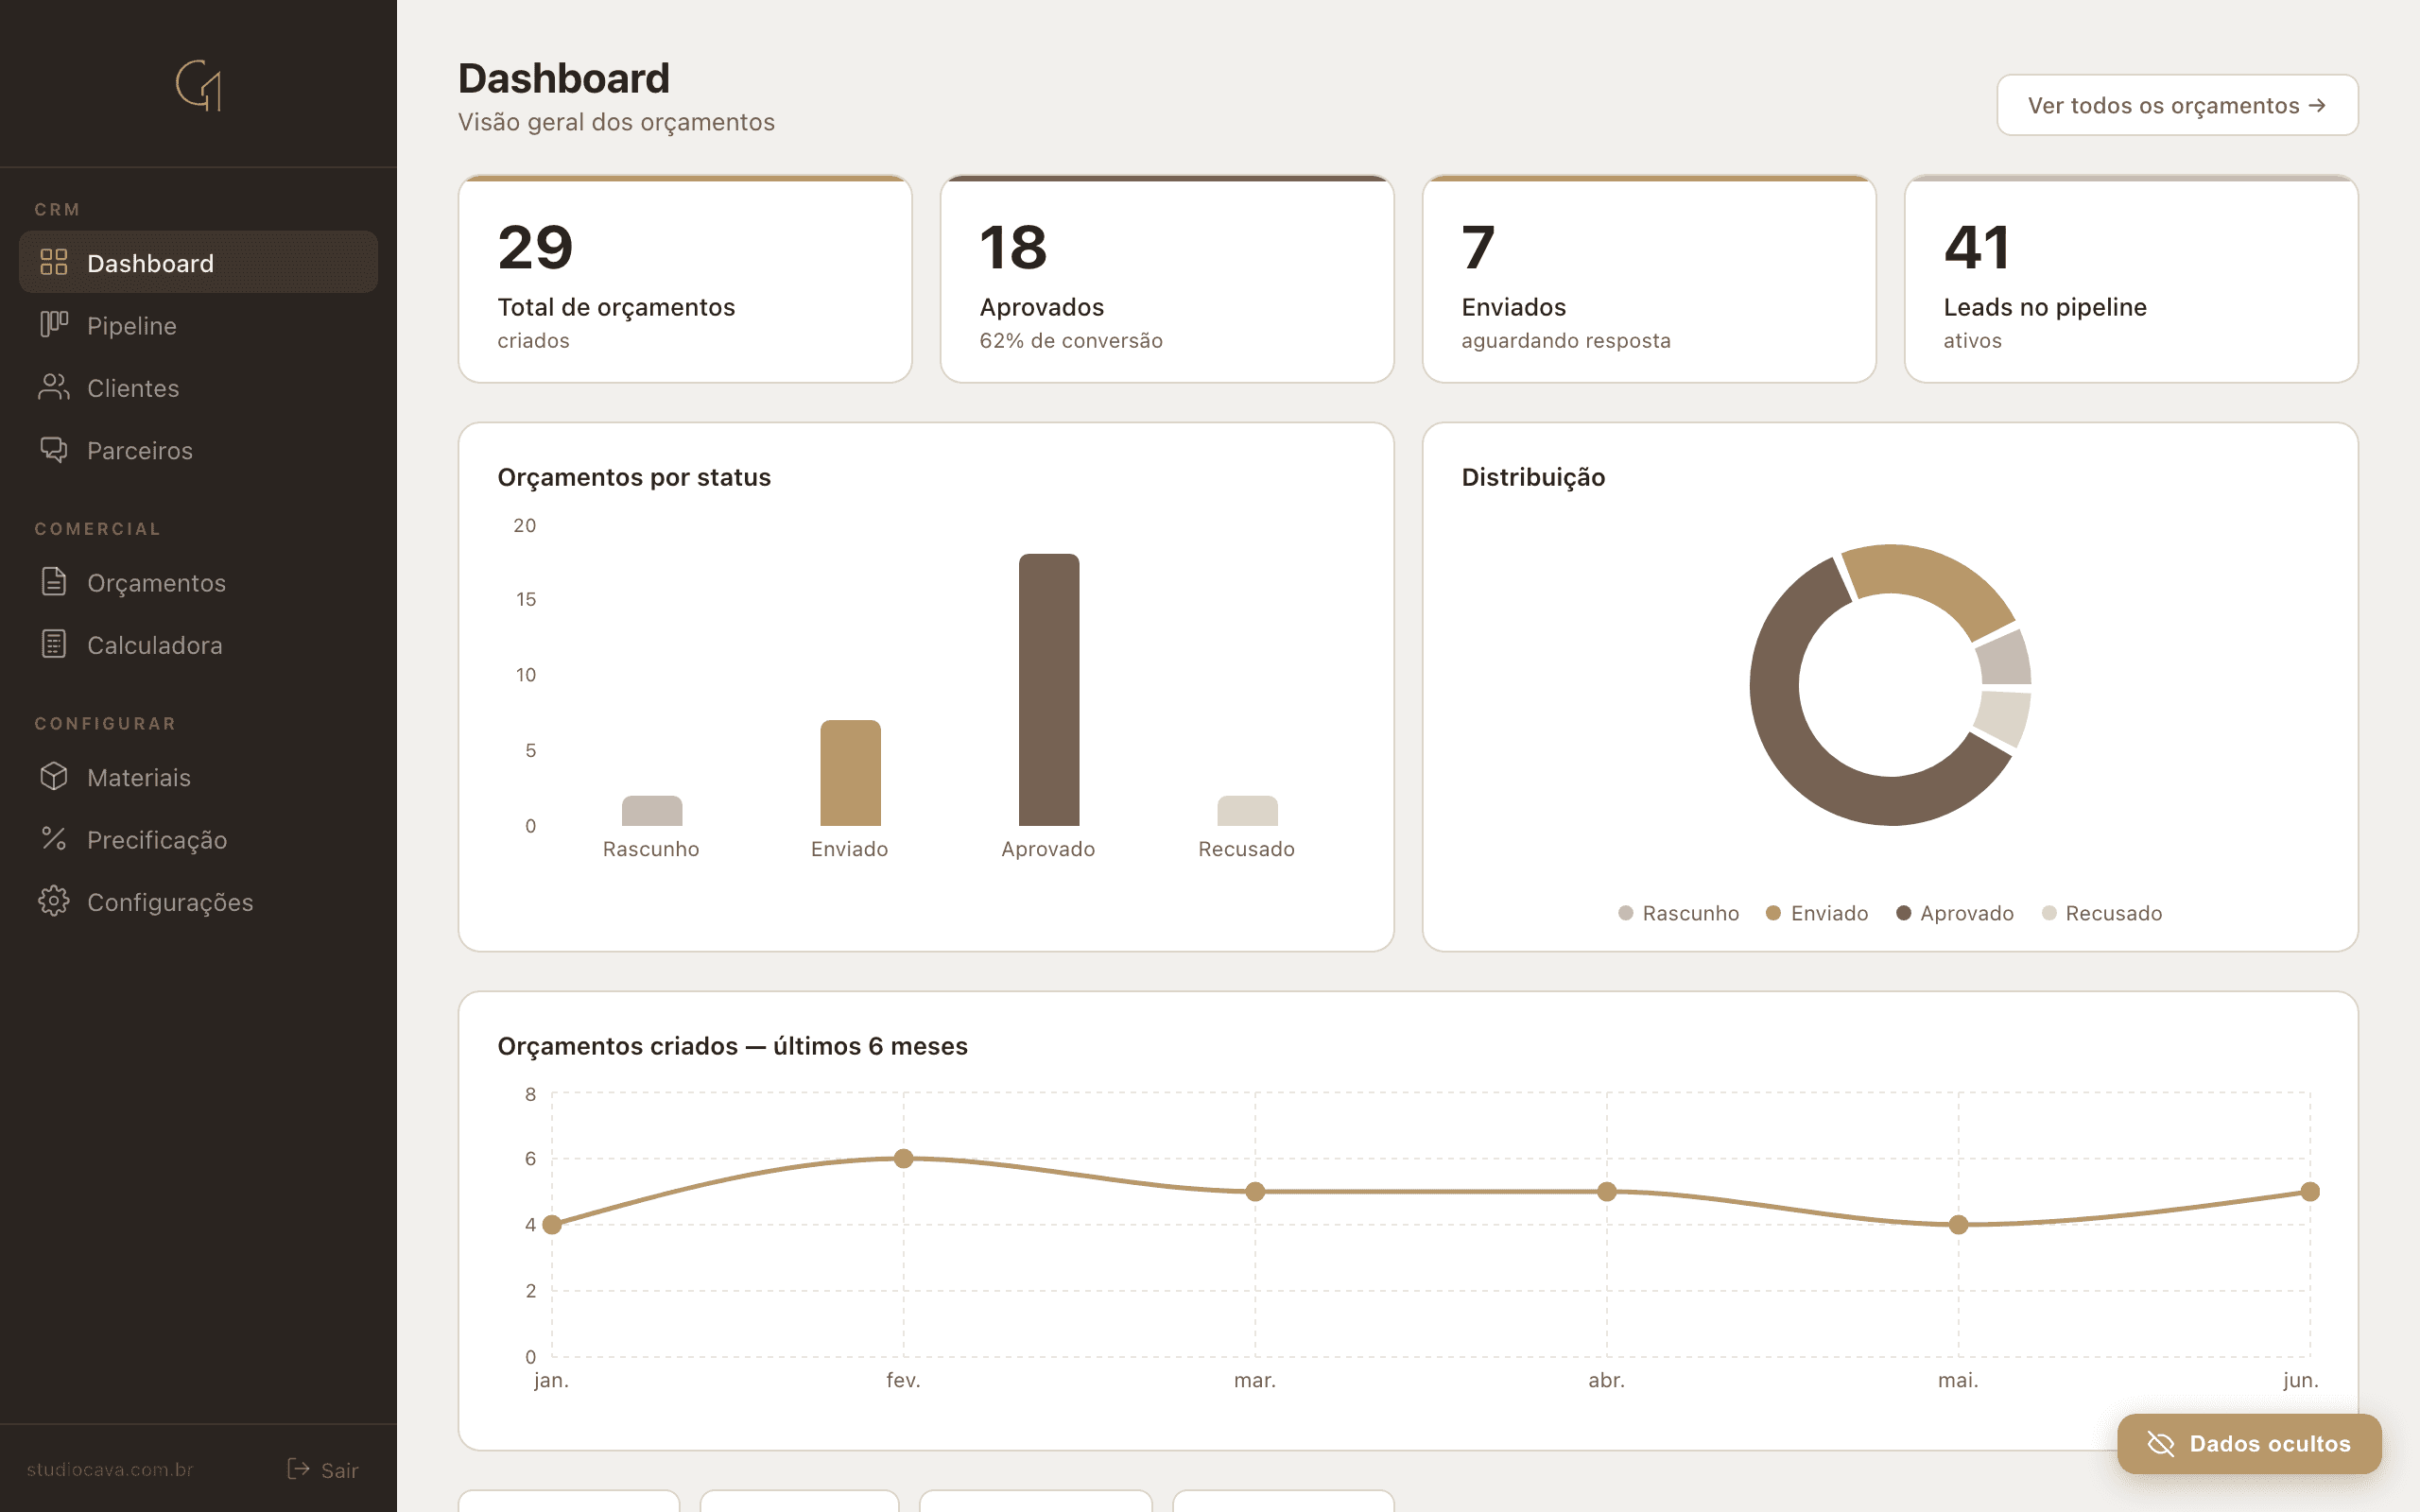The width and height of the screenshot is (2420, 1512).
Task: Go to Configurações
Action: pos(198,901)
